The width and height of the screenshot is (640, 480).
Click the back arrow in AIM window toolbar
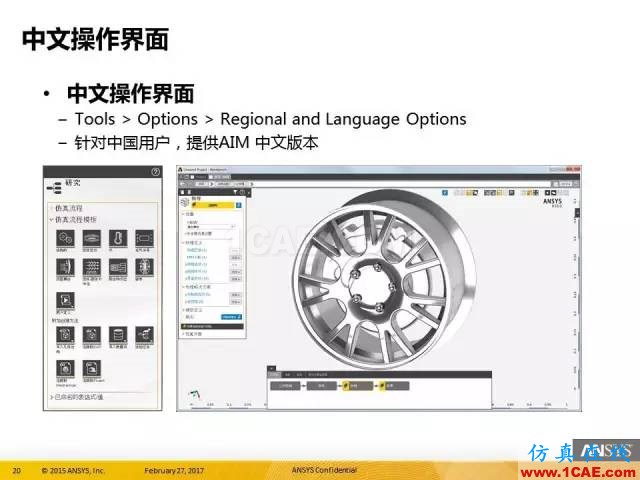182,184
